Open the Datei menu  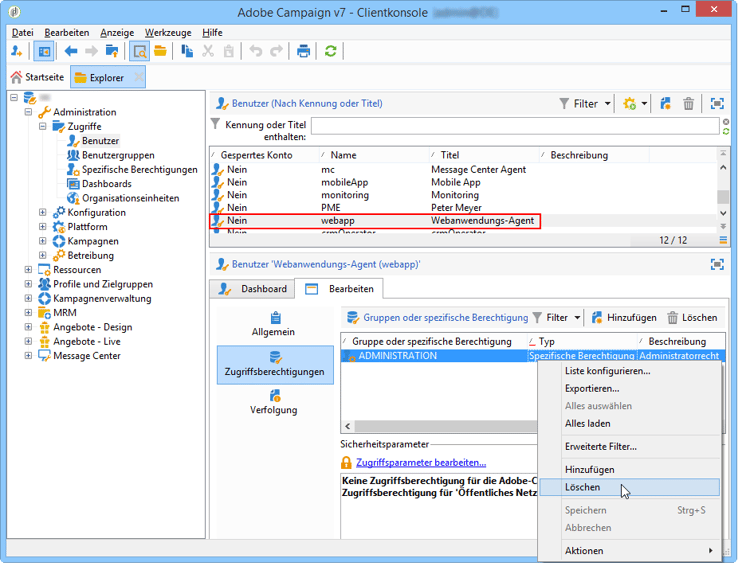pyautogui.click(x=22, y=33)
